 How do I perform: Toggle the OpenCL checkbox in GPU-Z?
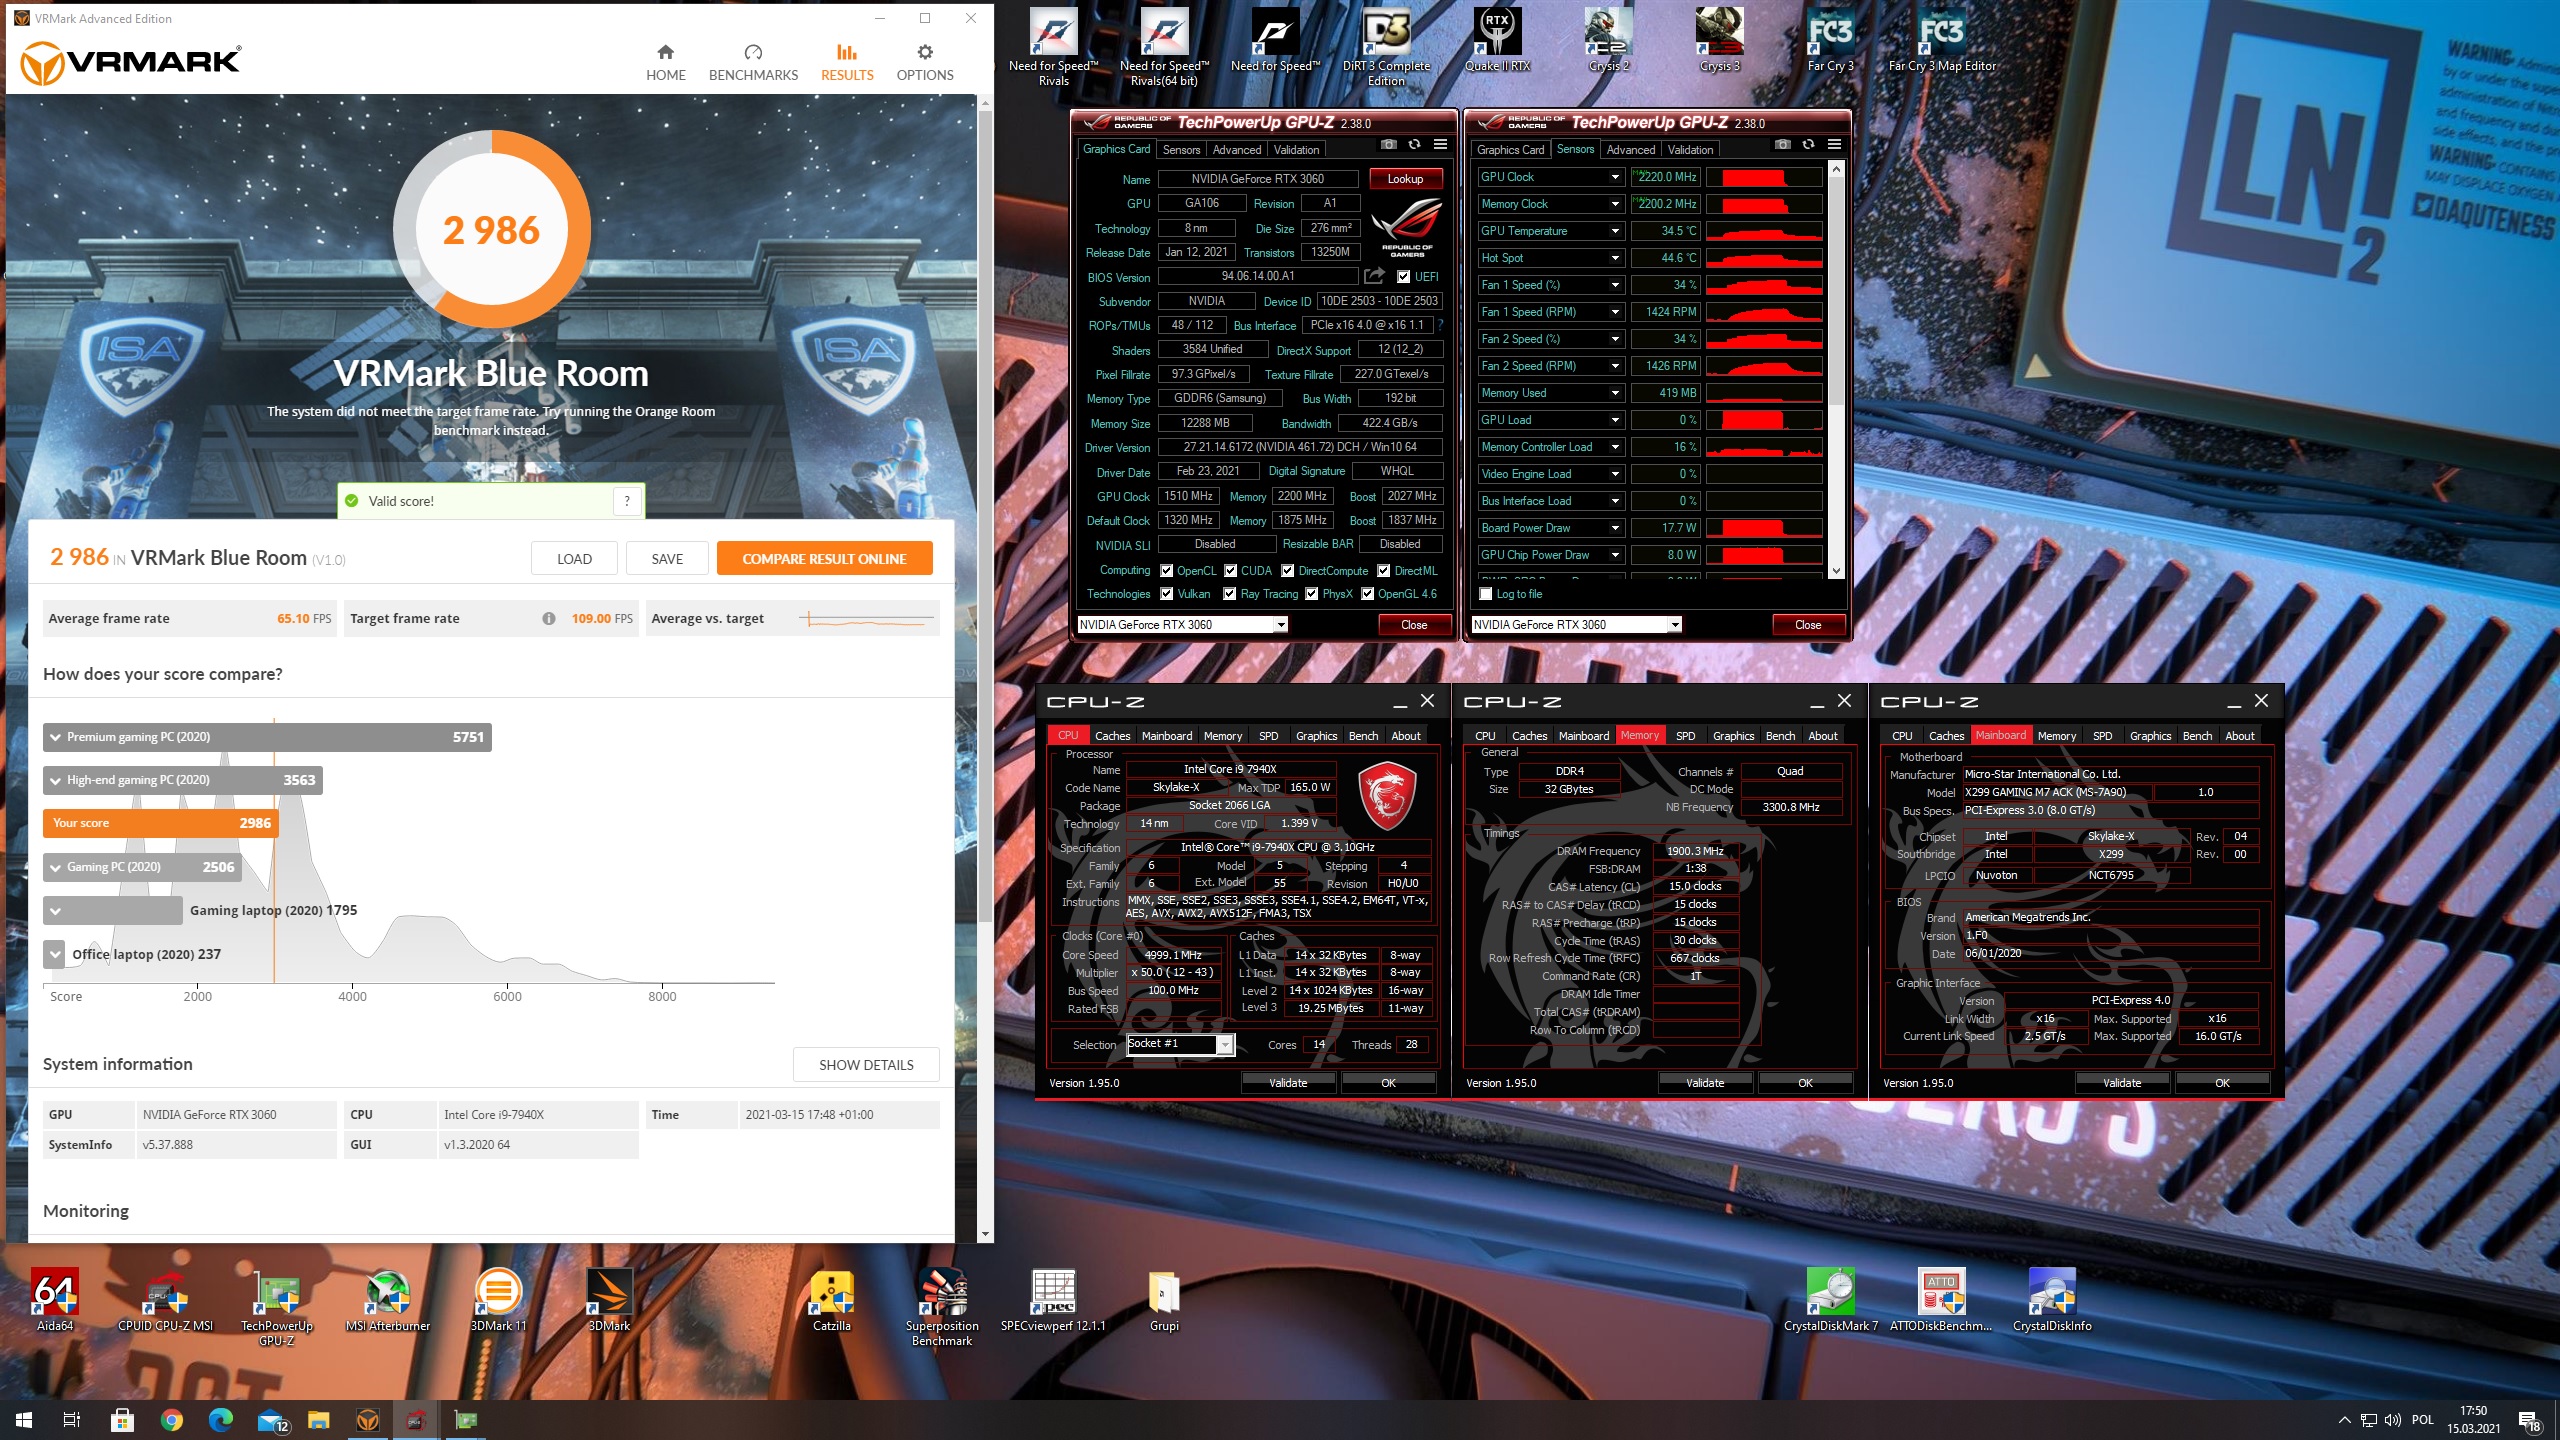1166,571
